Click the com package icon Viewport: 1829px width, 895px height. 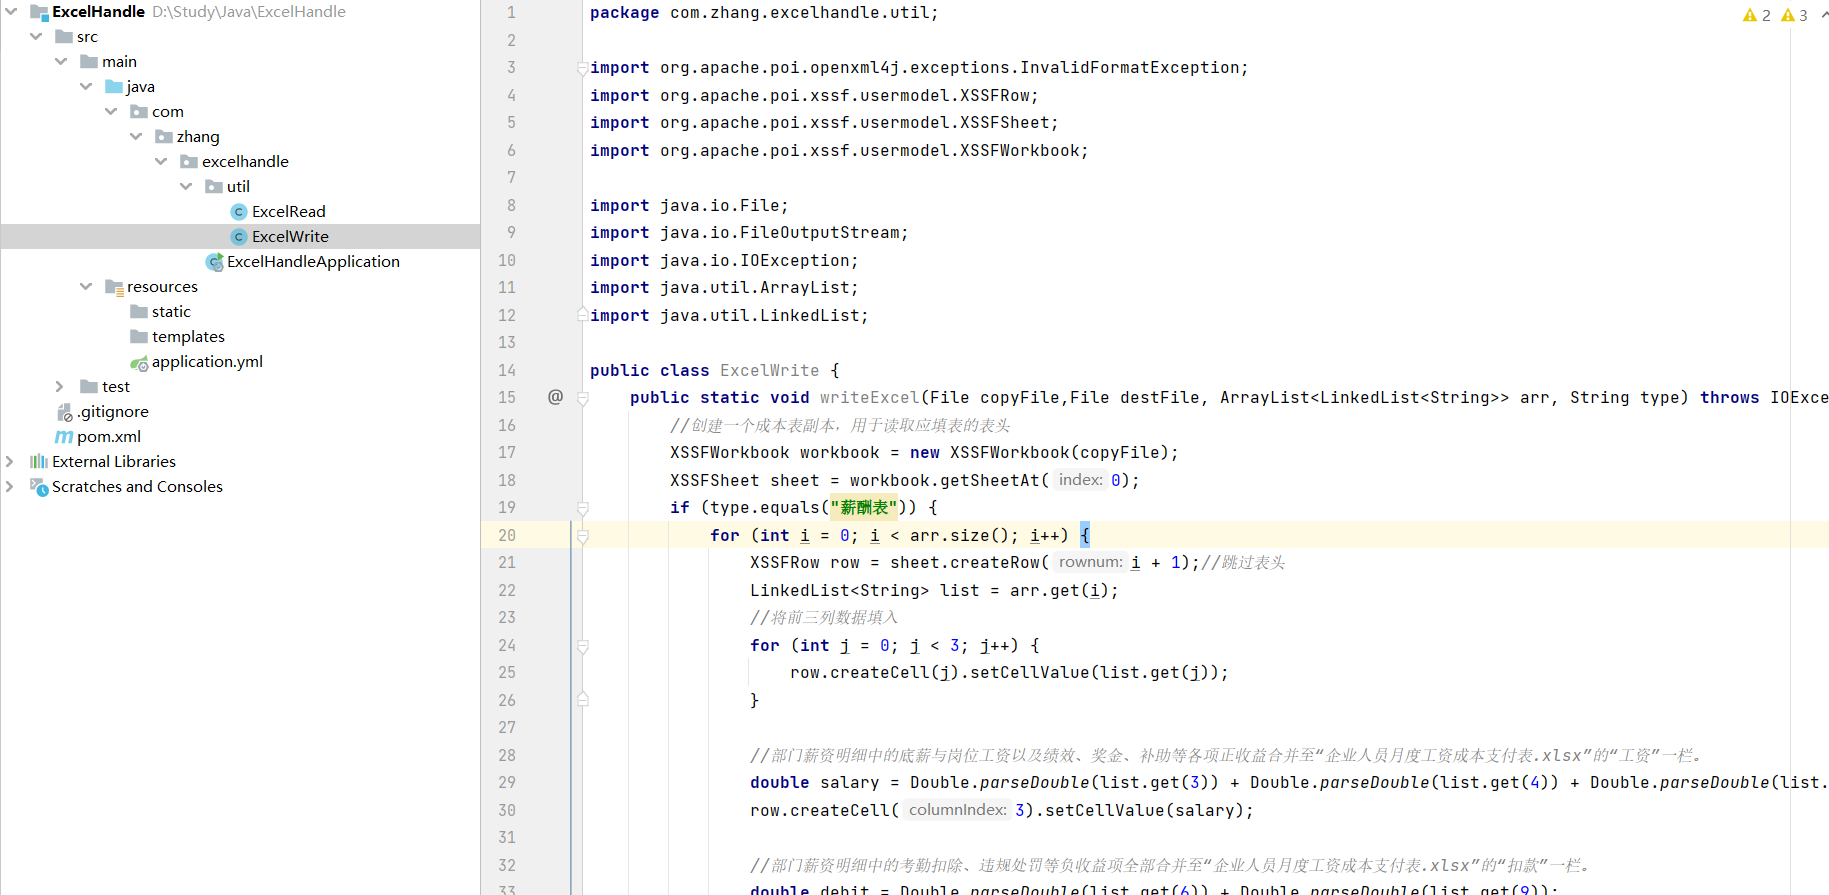pyautogui.click(x=139, y=112)
